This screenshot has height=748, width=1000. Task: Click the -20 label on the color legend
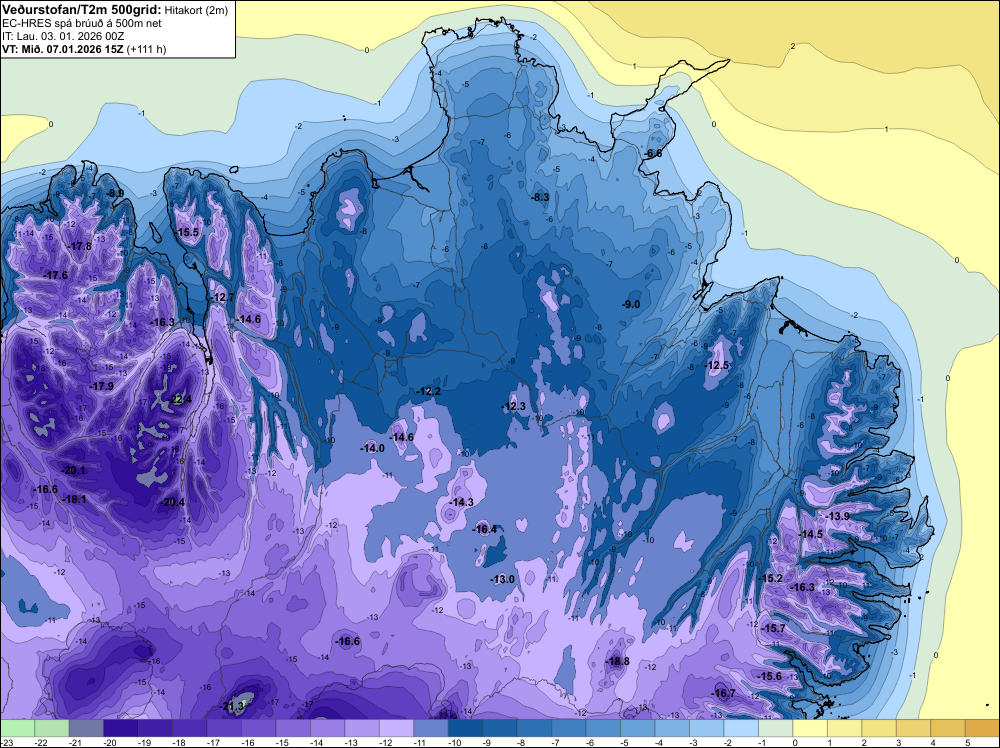point(110,743)
